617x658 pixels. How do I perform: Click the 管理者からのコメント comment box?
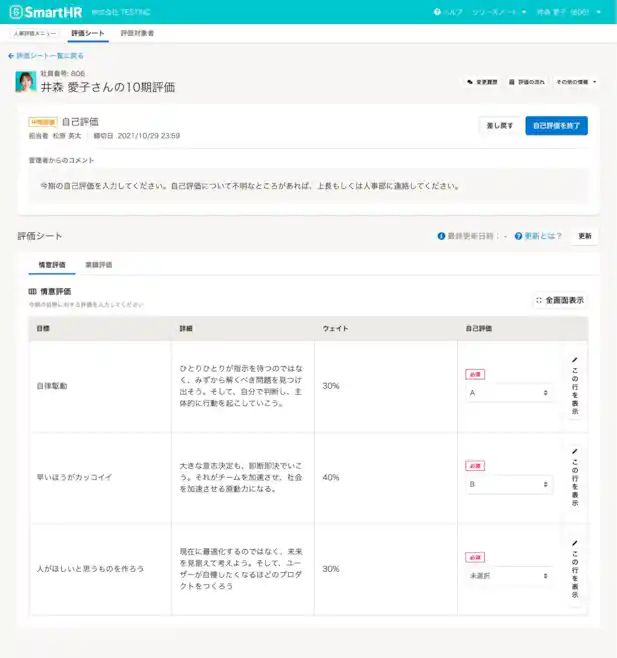(308, 186)
